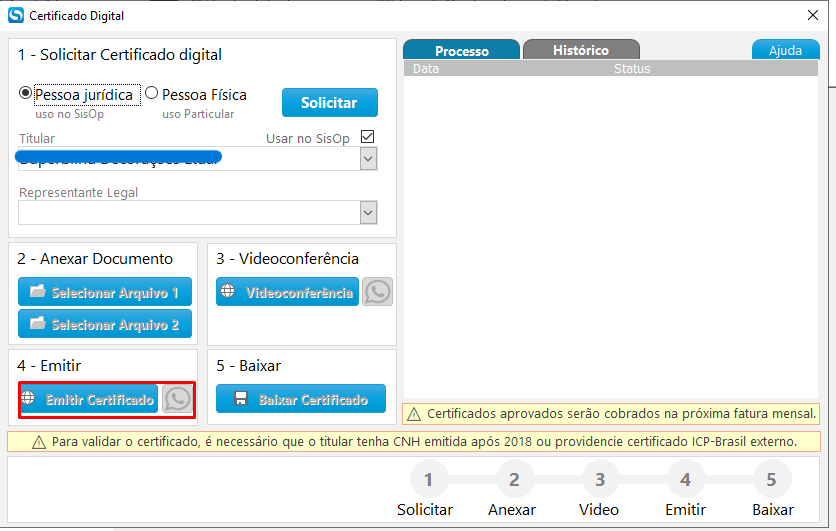This screenshot has width=836, height=531.
Task: Select the Pessoa Física radio option
Action: tap(152, 94)
